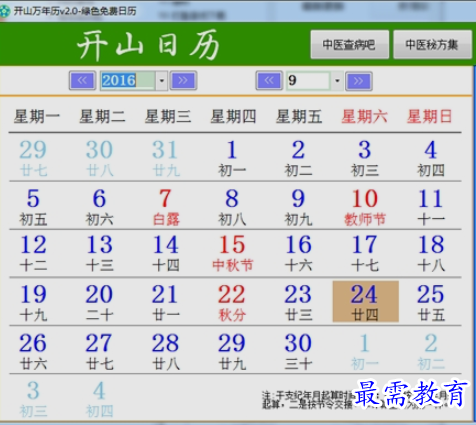The height and width of the screenshot is (425, 476).
Task: Open the 中医秘方集 button
Action: click(432, 44)
